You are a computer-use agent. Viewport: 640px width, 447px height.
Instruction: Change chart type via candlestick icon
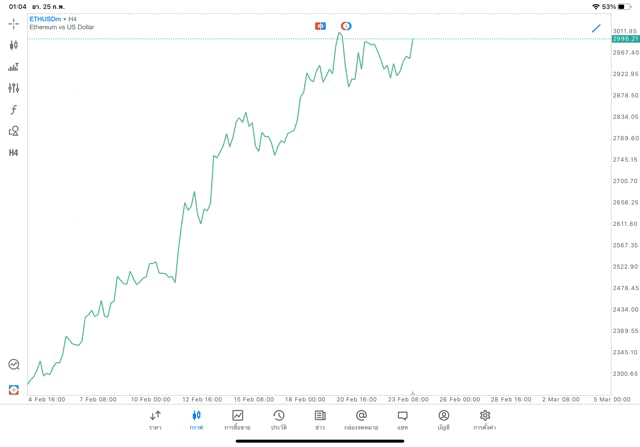tap(14, 45)
